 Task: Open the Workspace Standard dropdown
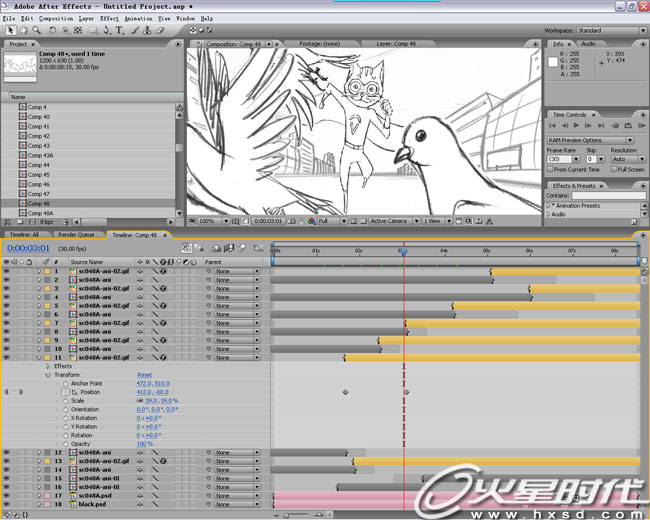(x=611, y=31)
